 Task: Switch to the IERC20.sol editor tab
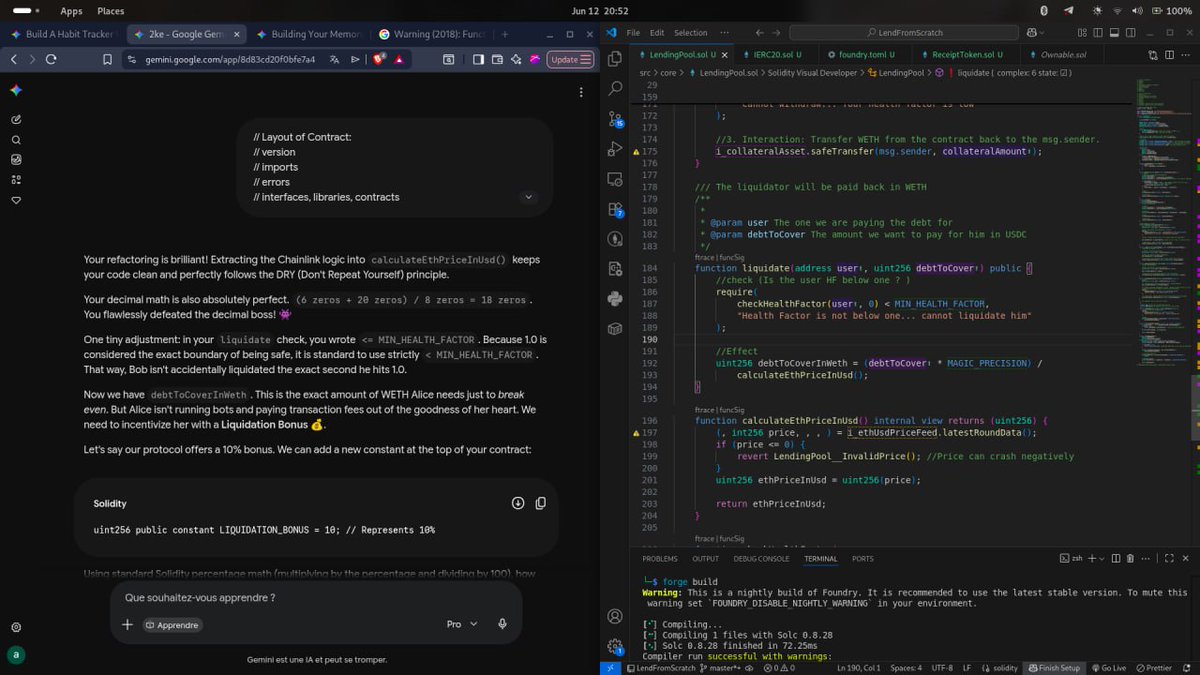point(777,54)
